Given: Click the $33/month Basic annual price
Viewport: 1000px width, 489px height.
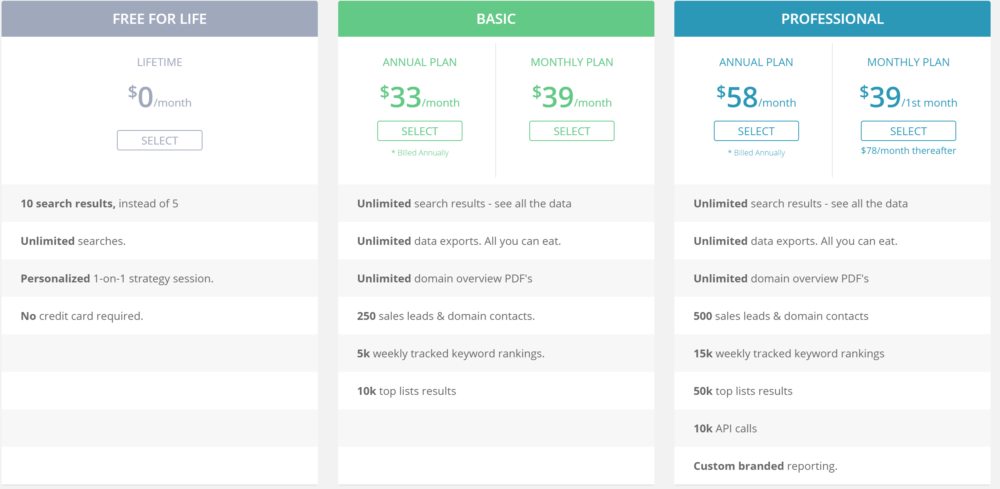Looking at the screenshot, I should (x=420, y=98).
